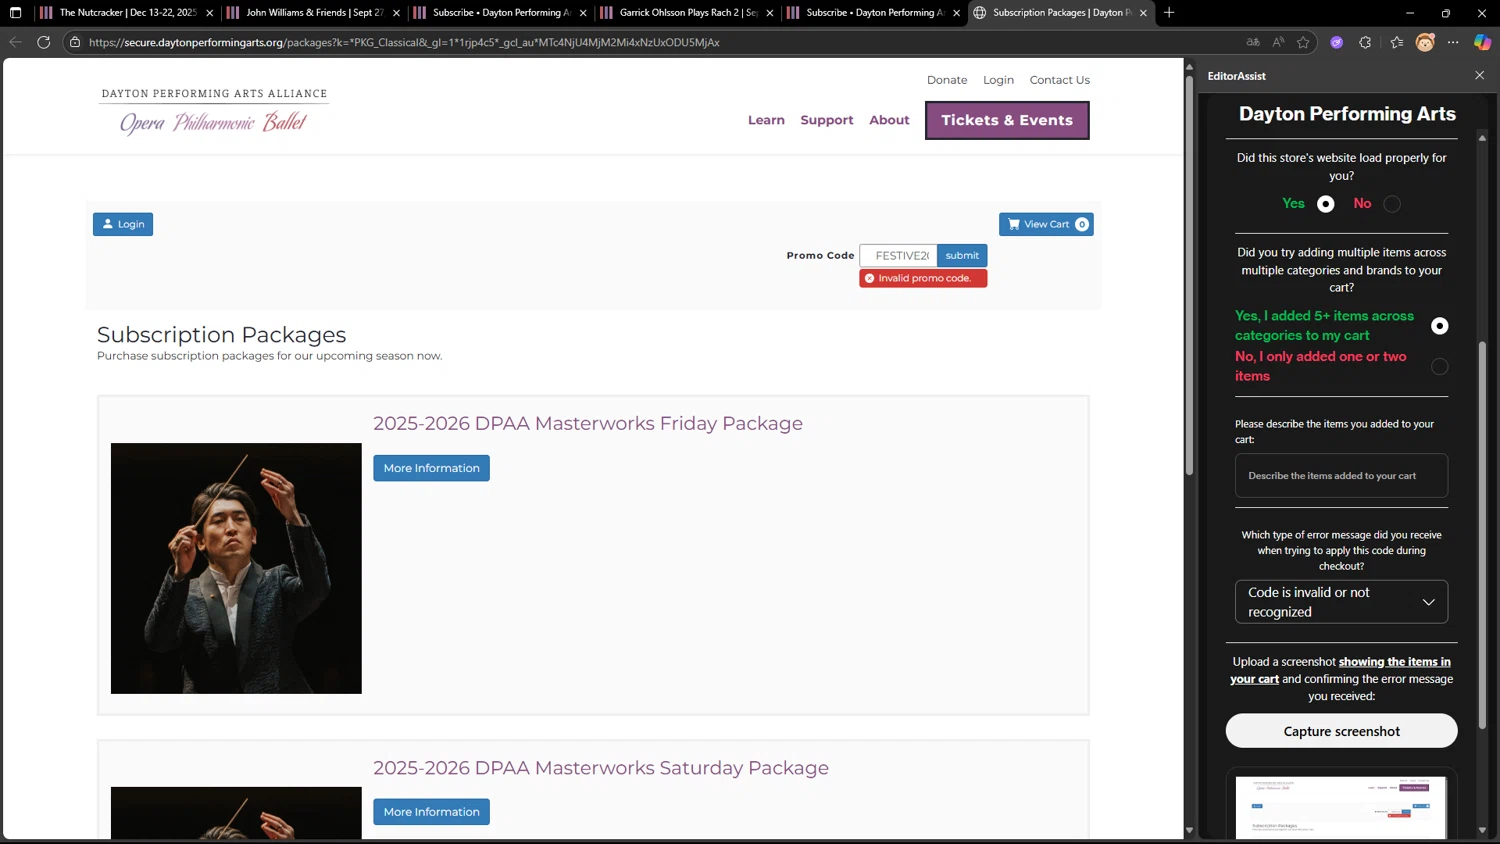Screen dimensions: 1500x844
Task: Click the browser address bar
Action: 650,42
